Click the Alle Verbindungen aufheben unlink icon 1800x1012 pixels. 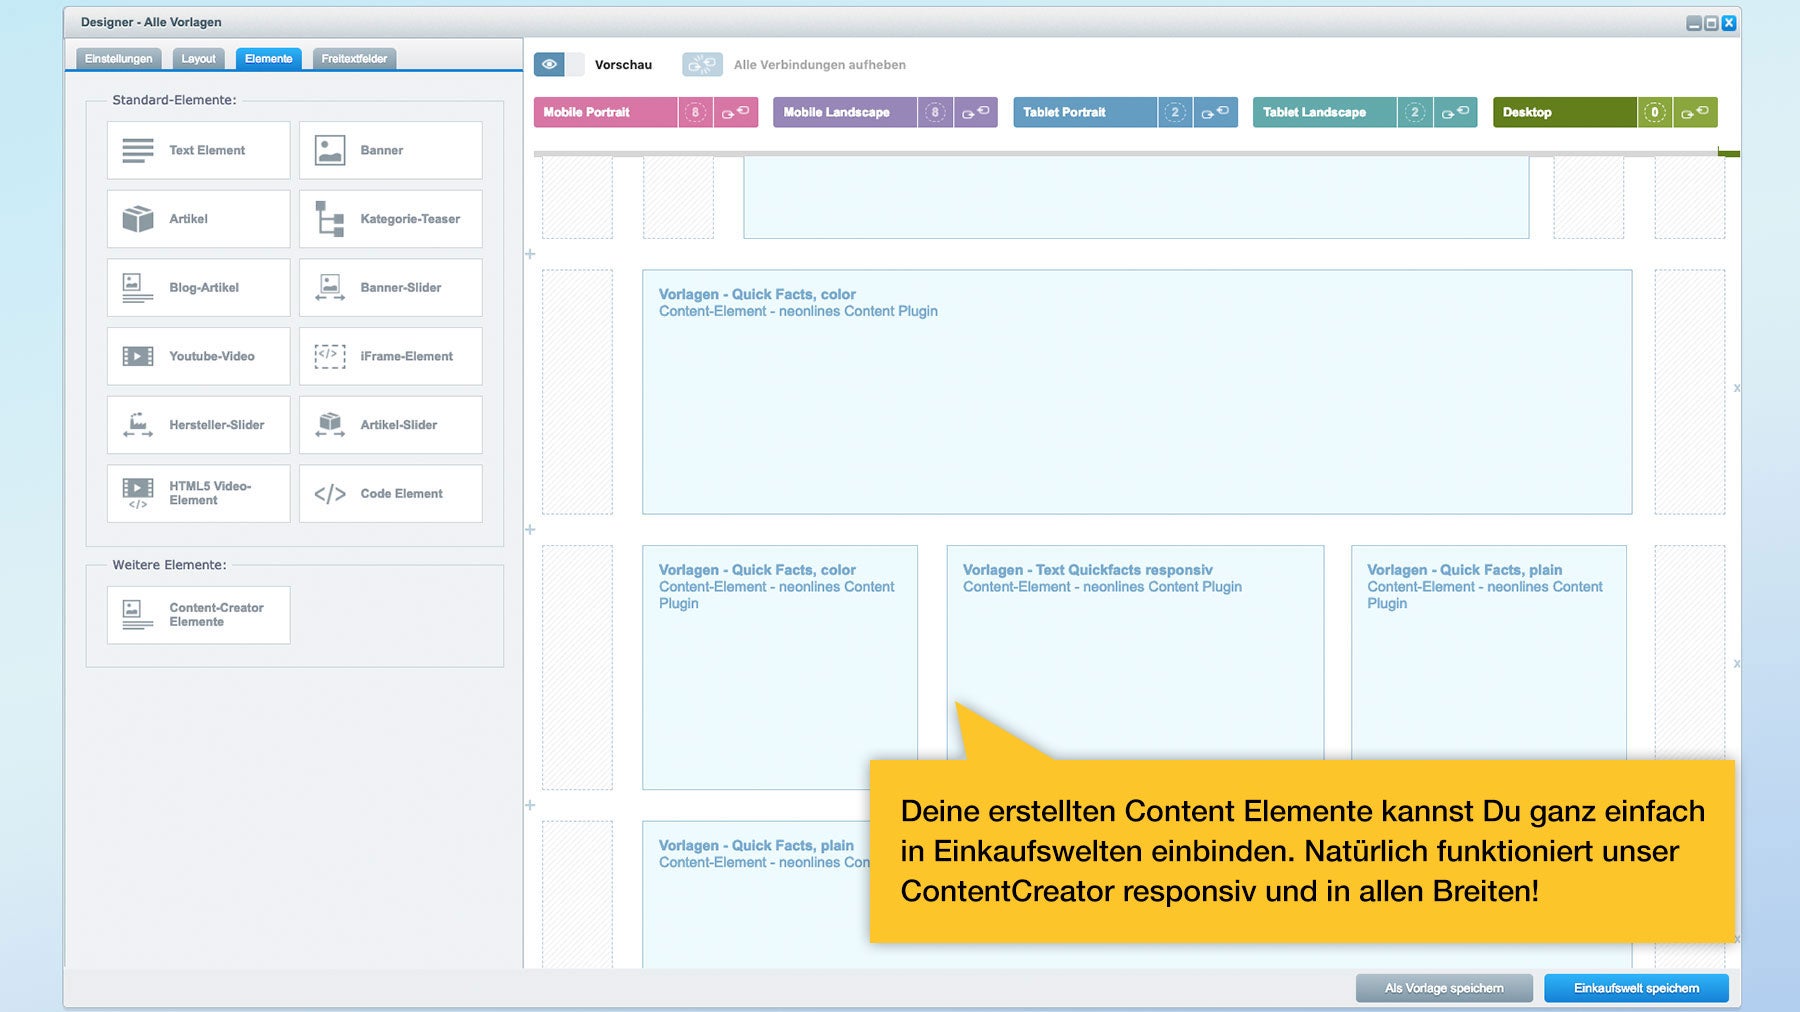pos(702,65)
